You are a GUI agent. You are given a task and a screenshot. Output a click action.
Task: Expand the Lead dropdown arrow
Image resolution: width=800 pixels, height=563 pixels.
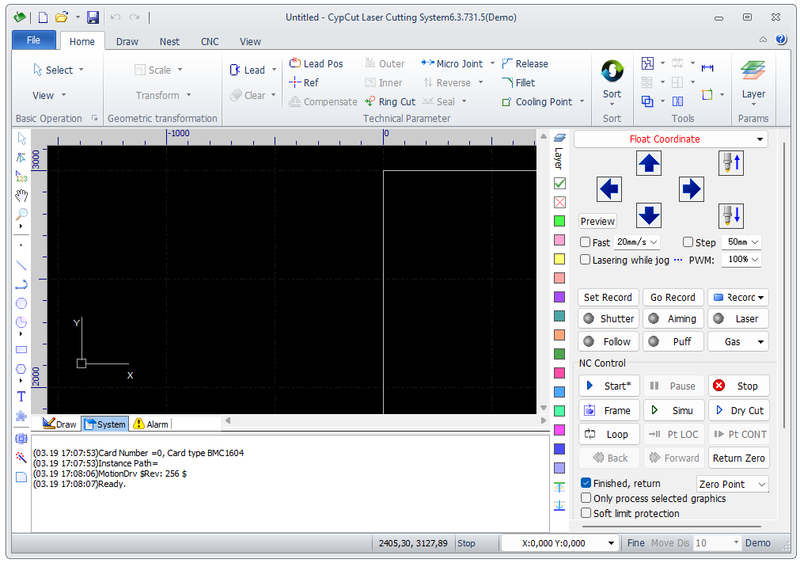pos(274,69)
